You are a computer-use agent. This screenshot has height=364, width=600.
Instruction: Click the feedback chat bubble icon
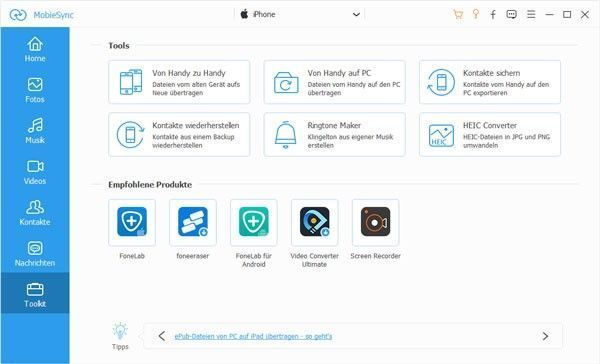point(511,15)
